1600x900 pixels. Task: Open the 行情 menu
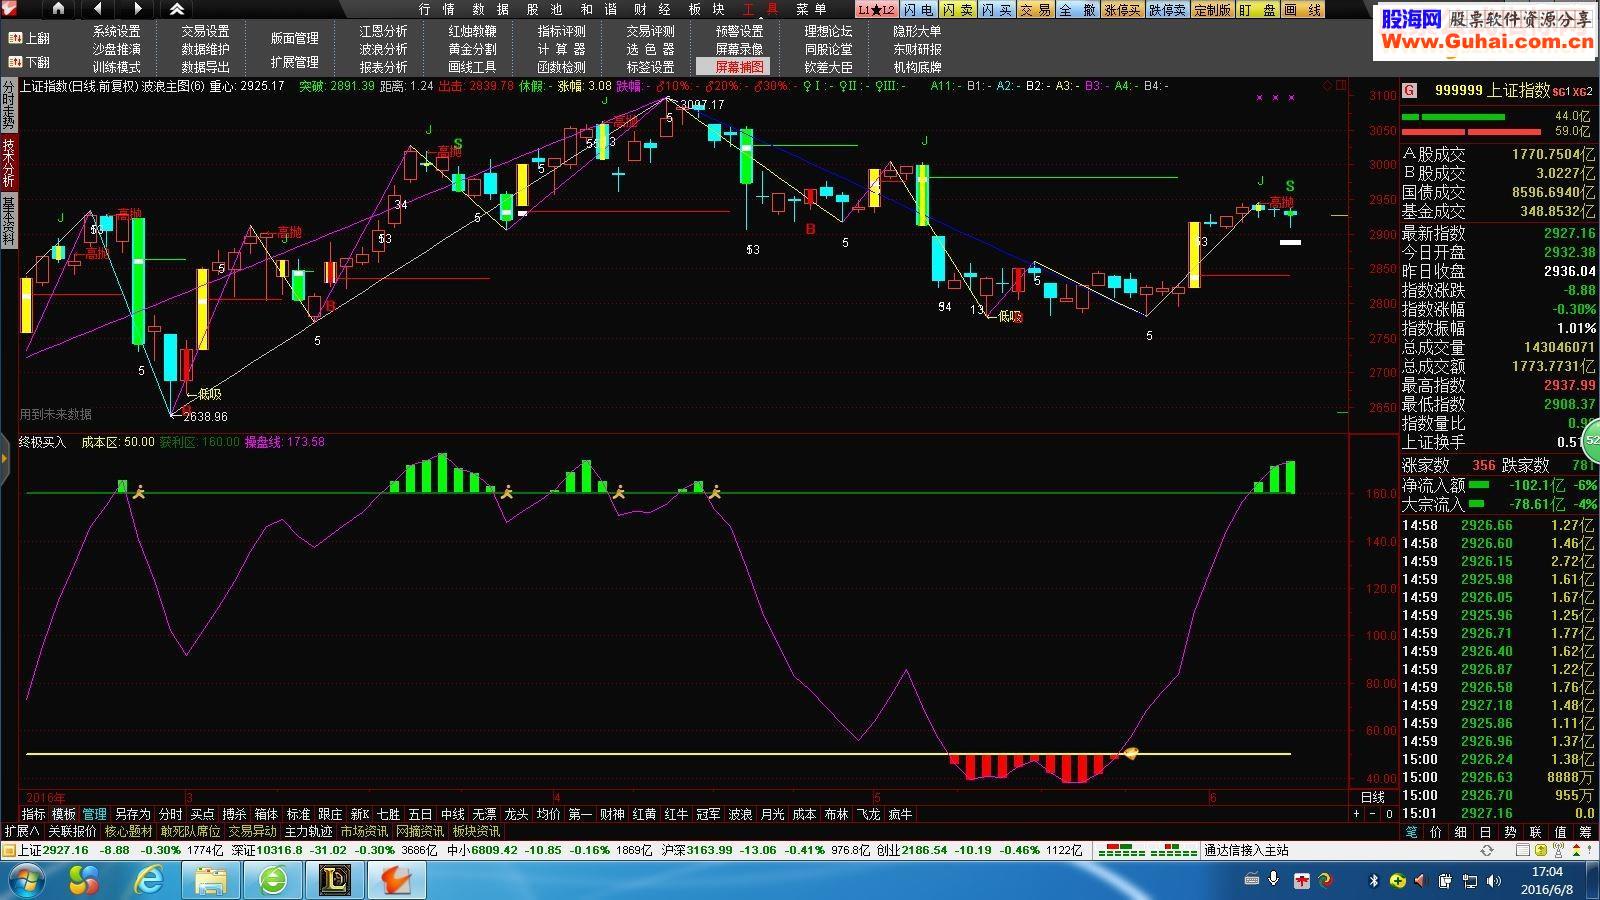click(x=436, y=9)
